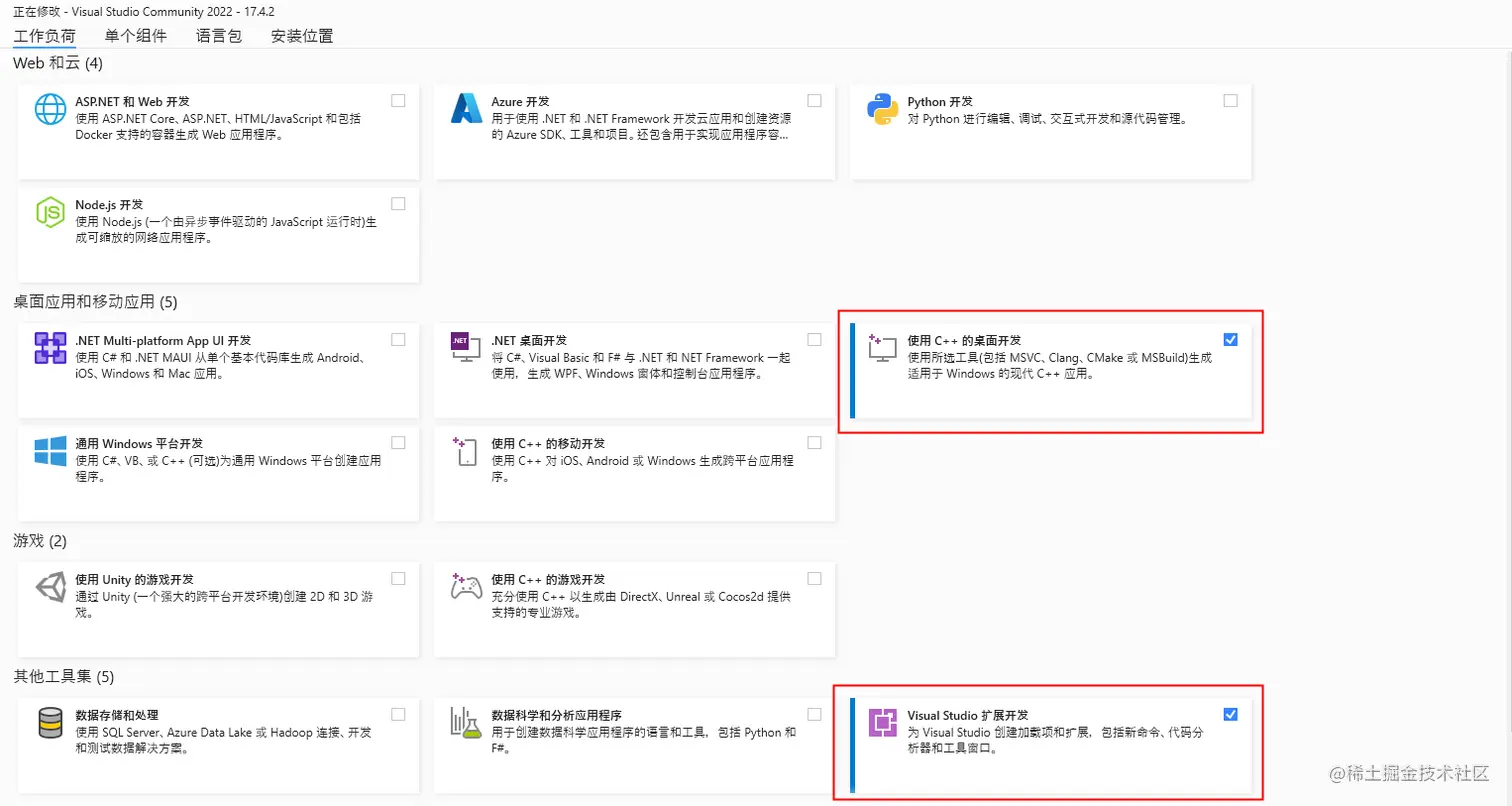Check the .NET 桌面开发 checkbox
The image size is (1512, 806).
(814, 339)
